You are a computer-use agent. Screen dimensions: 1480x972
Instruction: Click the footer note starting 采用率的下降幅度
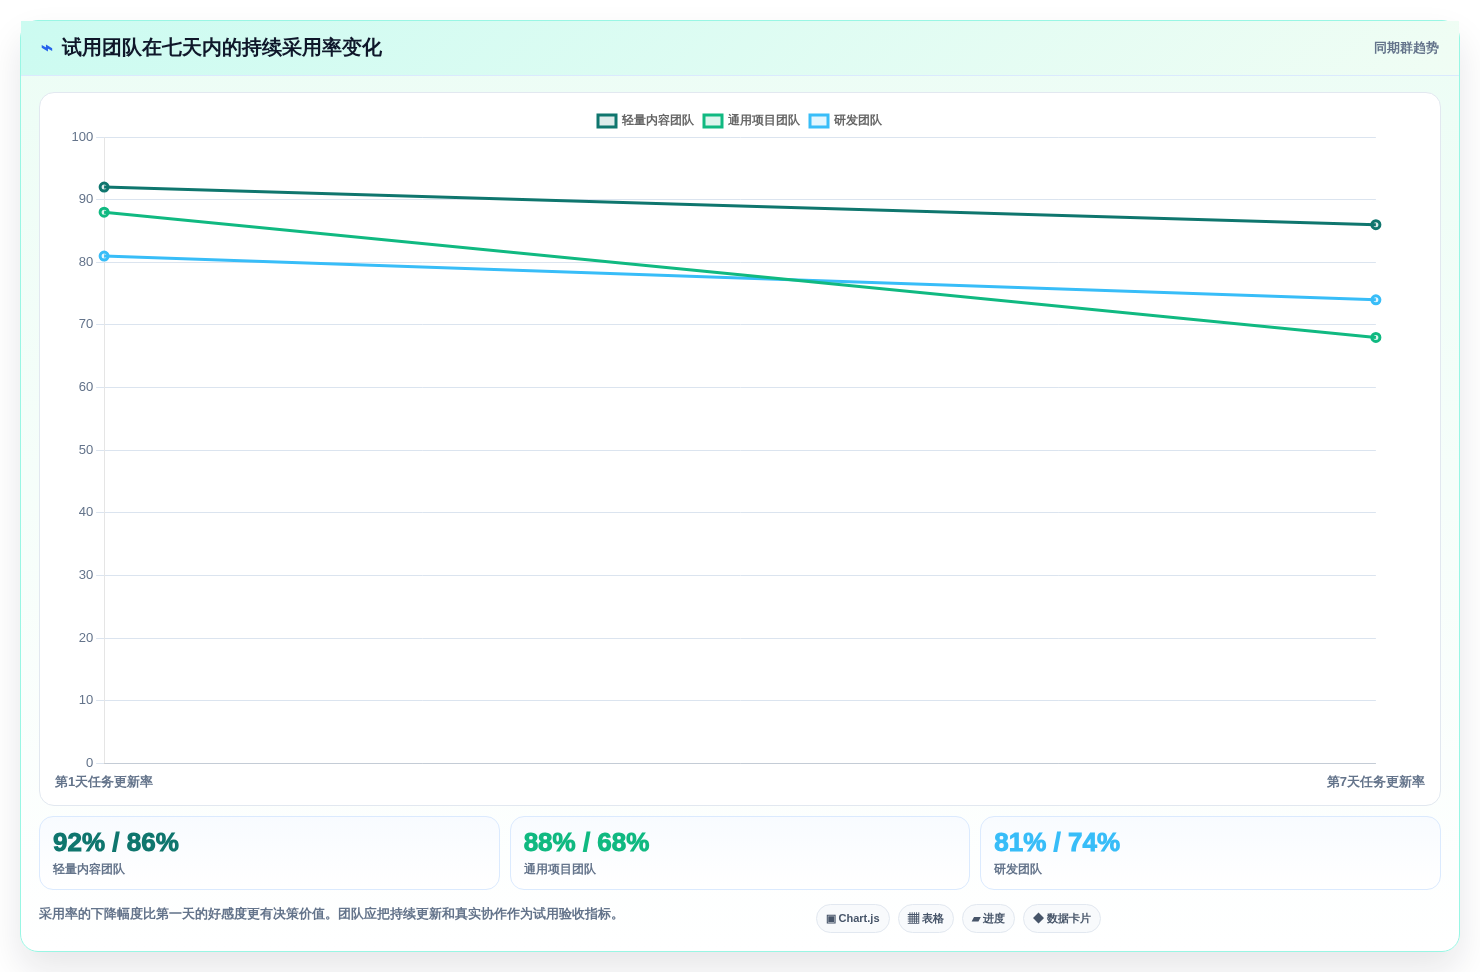(332, 914)
